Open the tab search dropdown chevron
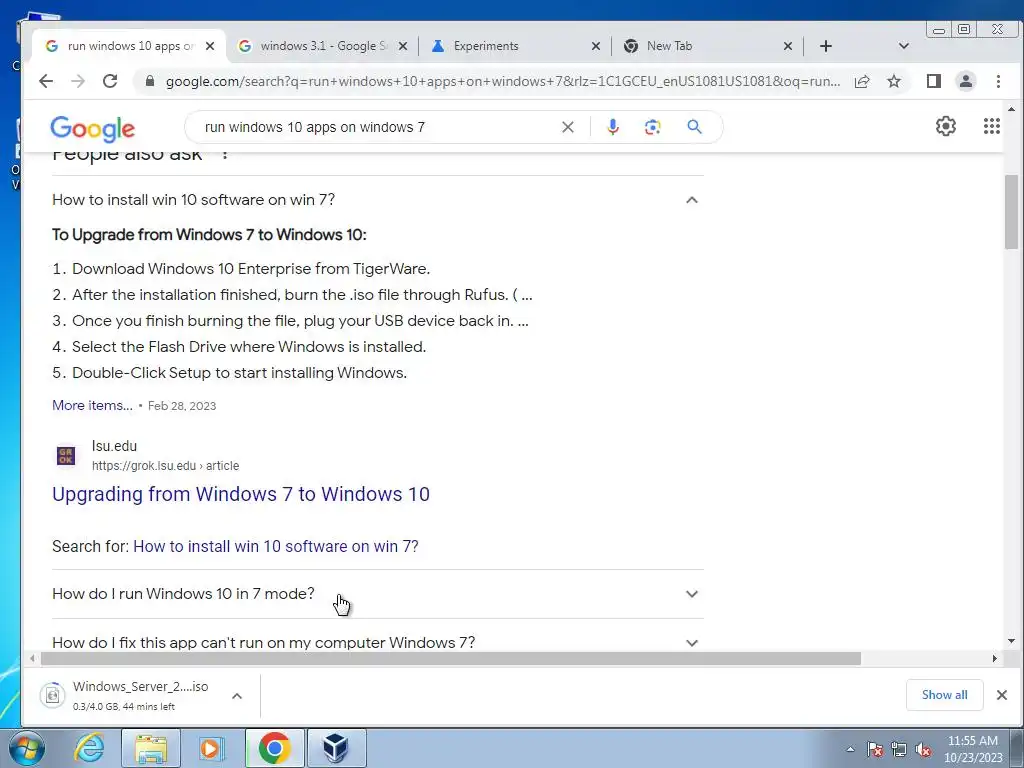This screenshot has width=1024, height=768. coord(904,46)
